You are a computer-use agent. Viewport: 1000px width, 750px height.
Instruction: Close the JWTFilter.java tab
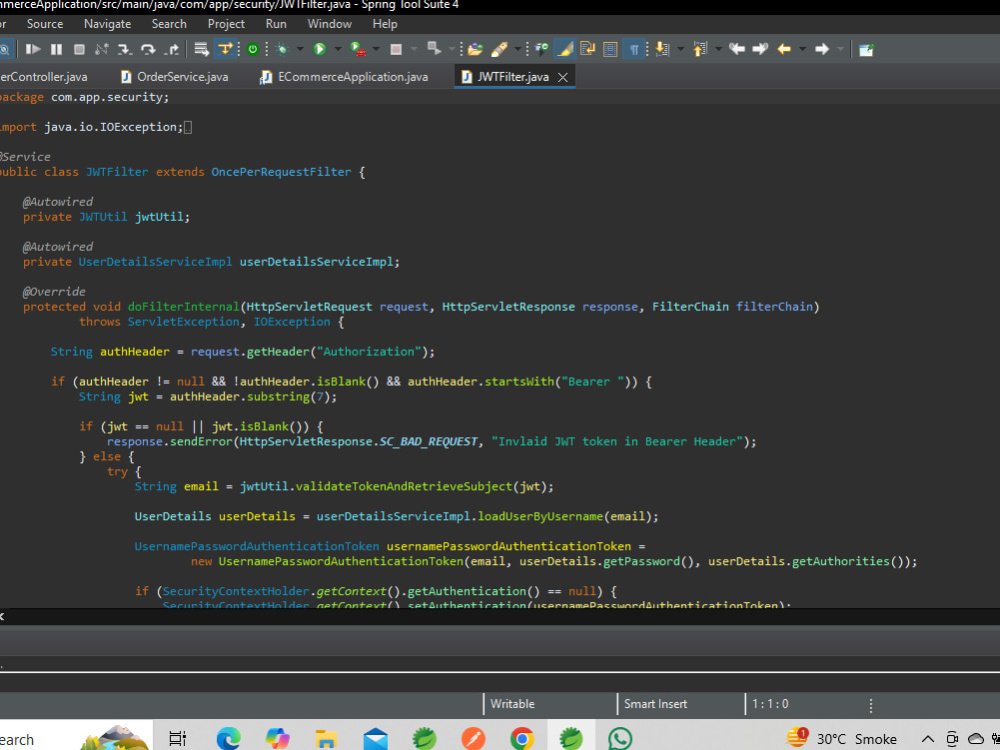(562, 77)
